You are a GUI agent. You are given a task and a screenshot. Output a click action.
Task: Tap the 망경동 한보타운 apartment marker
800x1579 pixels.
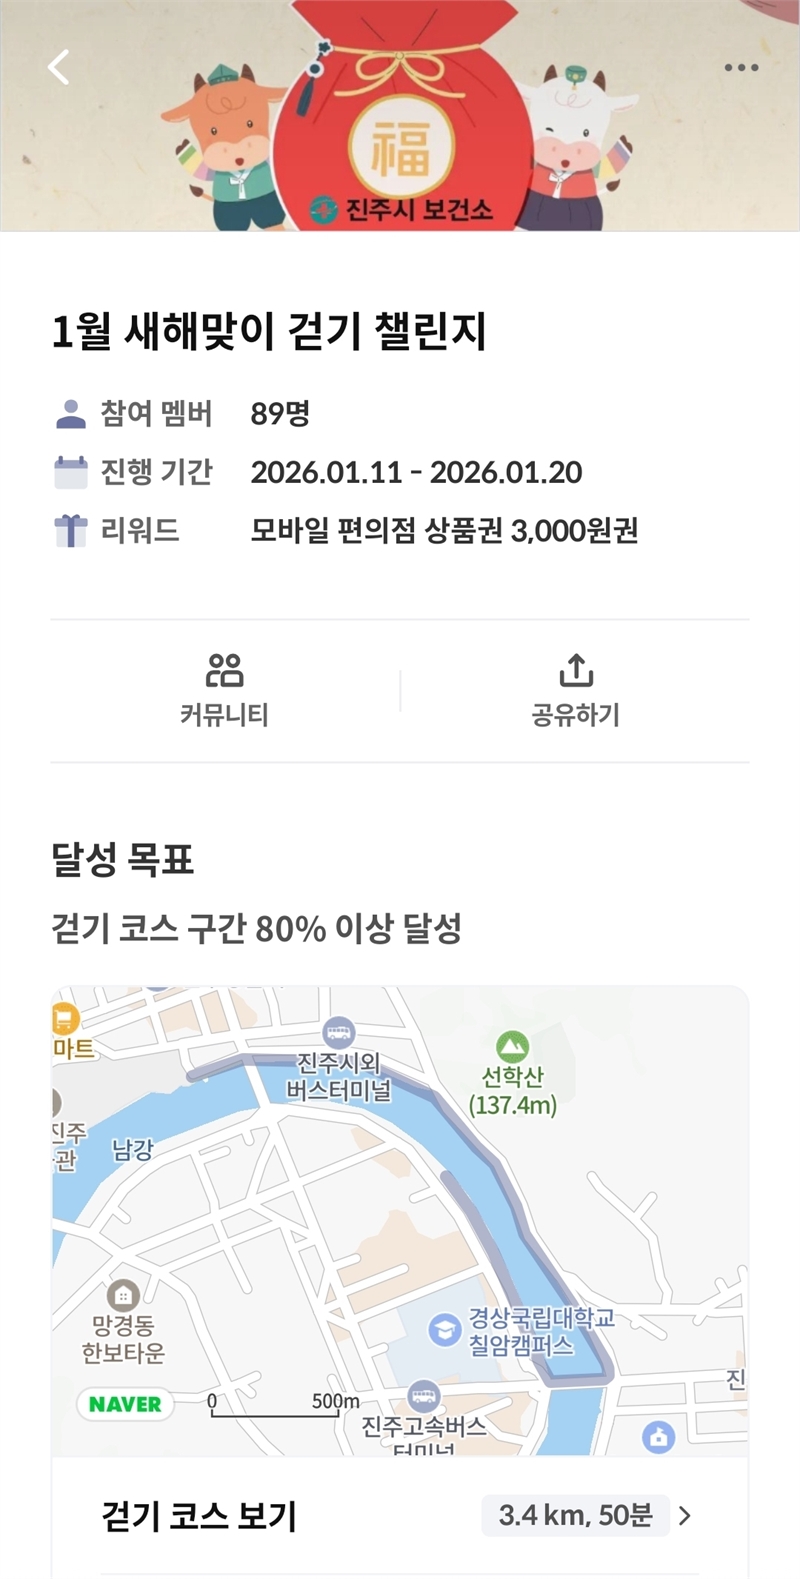tap(123, 1296)
